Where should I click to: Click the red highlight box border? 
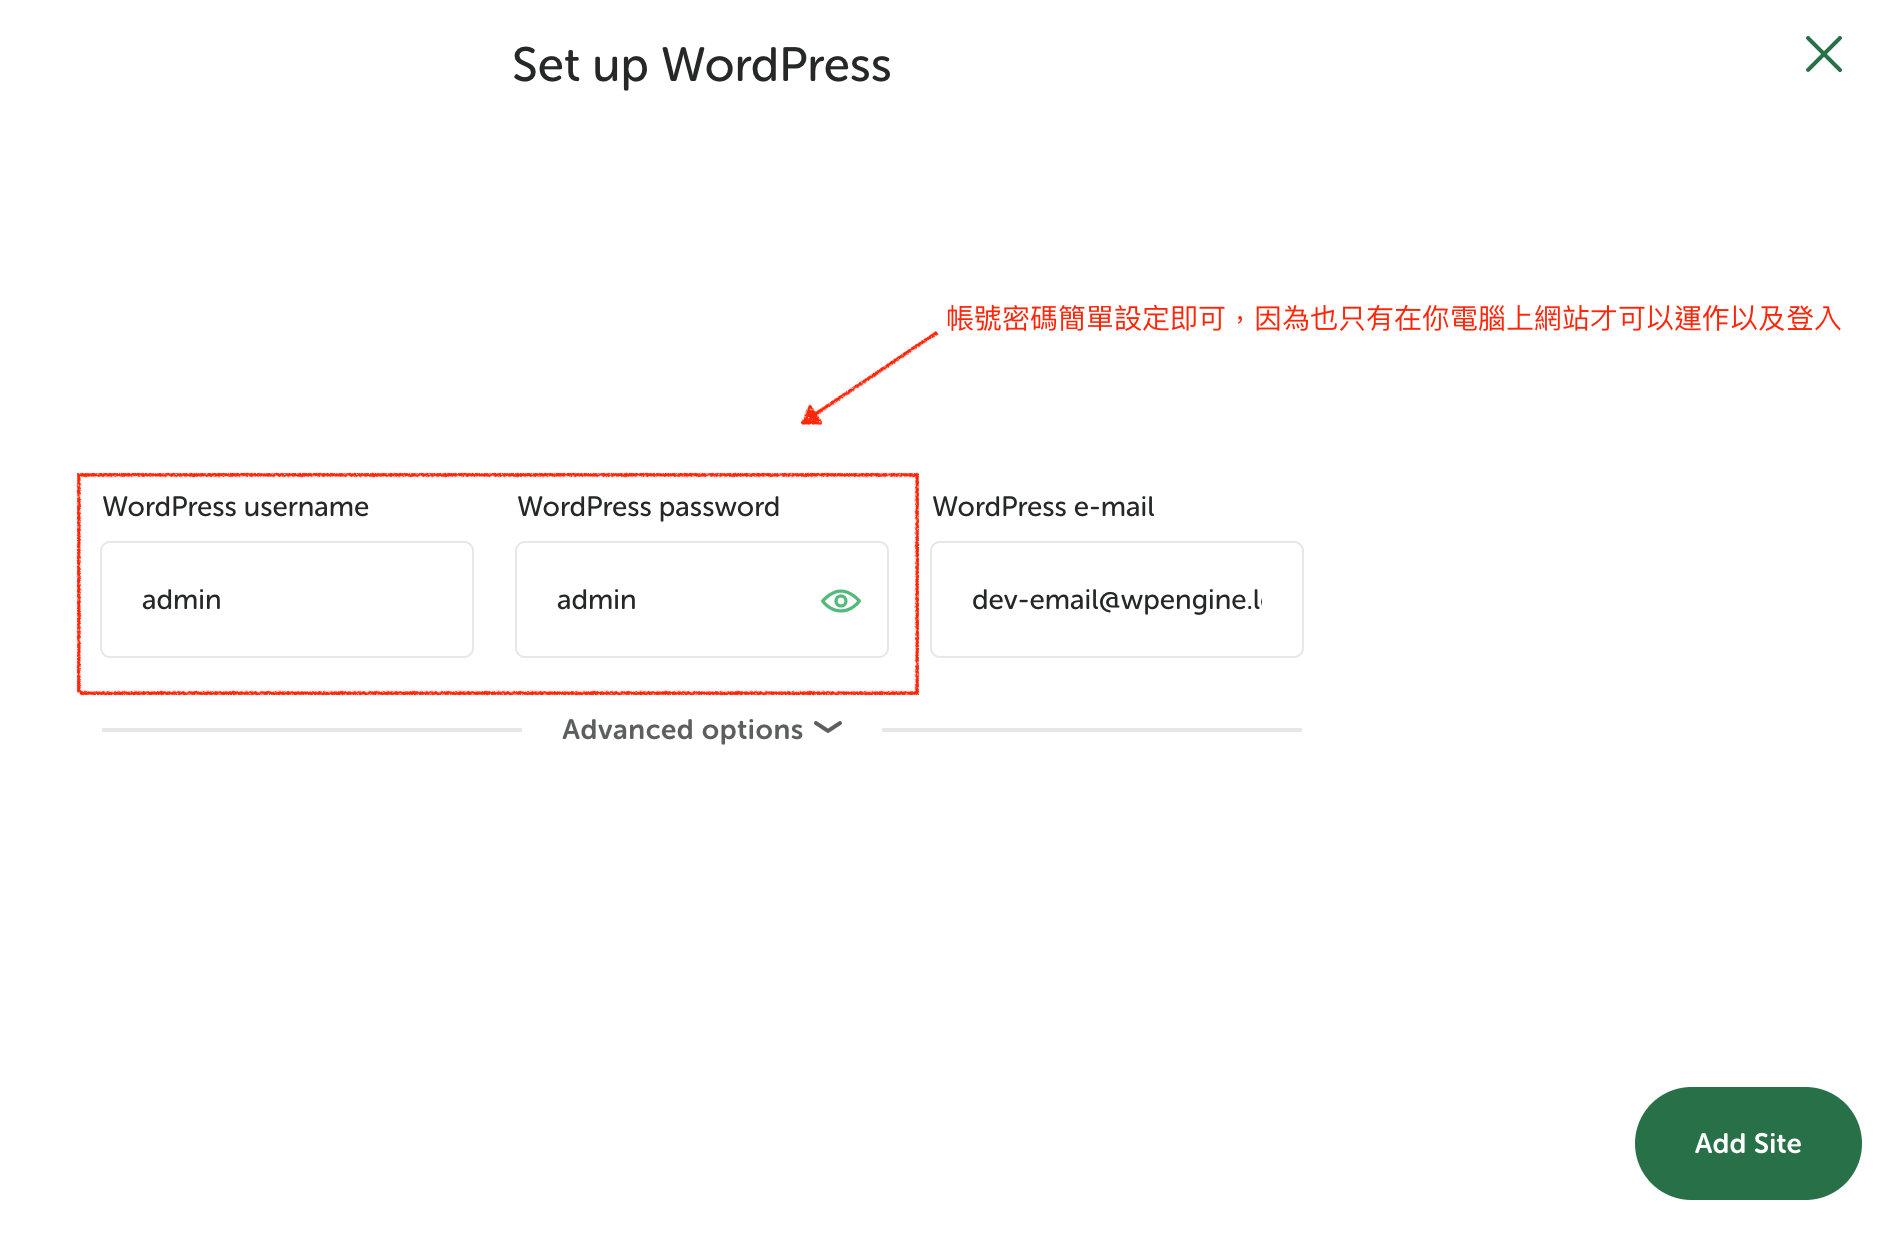pos(498,475)
